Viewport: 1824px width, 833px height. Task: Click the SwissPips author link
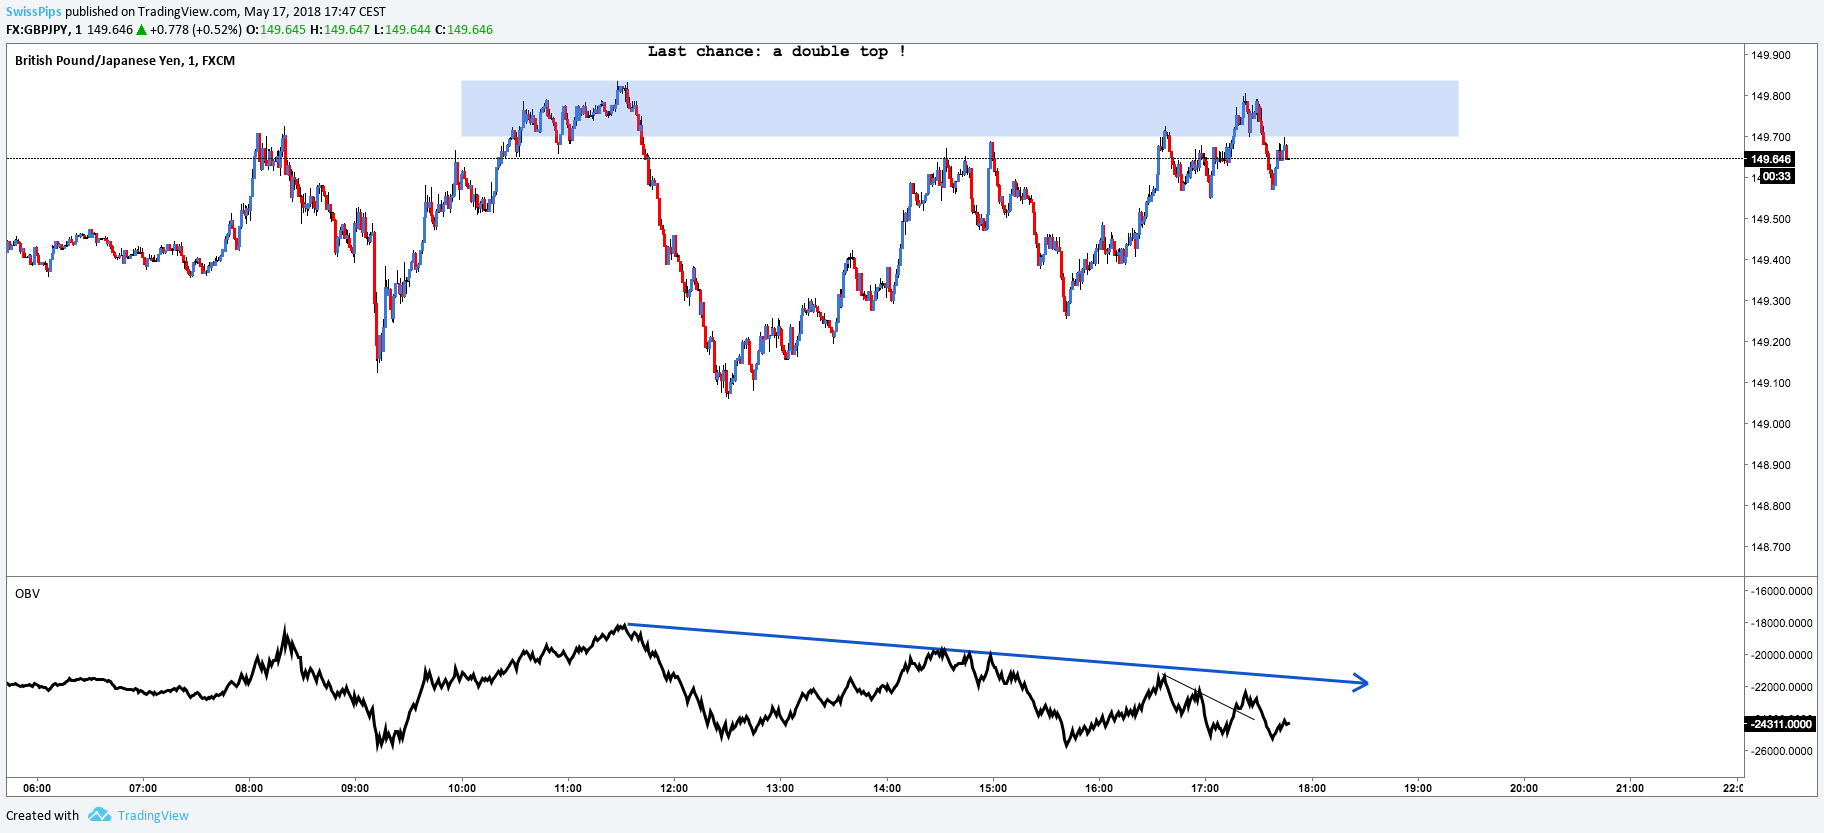[34, 12]
